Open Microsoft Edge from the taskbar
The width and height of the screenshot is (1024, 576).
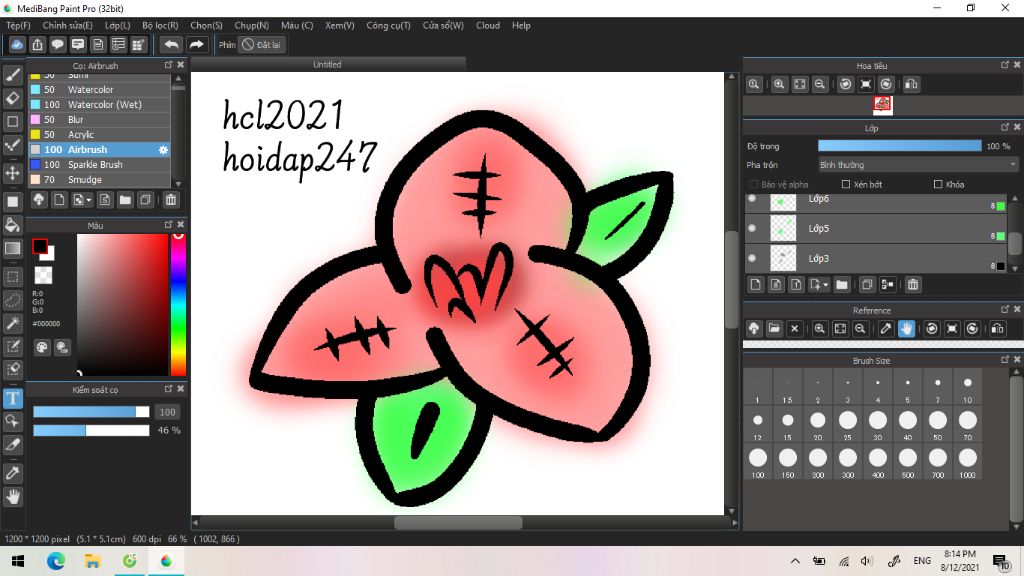tap(56, 561)
